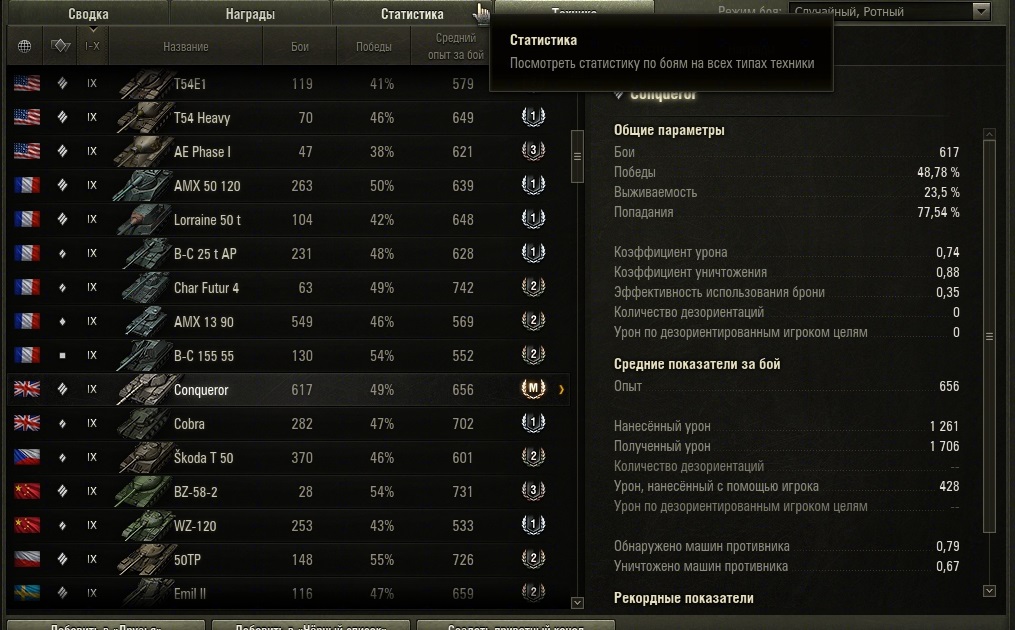Image resolution: width=1015 pixels, height=630 pixels.
Task: Click the UK flag beside Cobra
Action: 27,423
